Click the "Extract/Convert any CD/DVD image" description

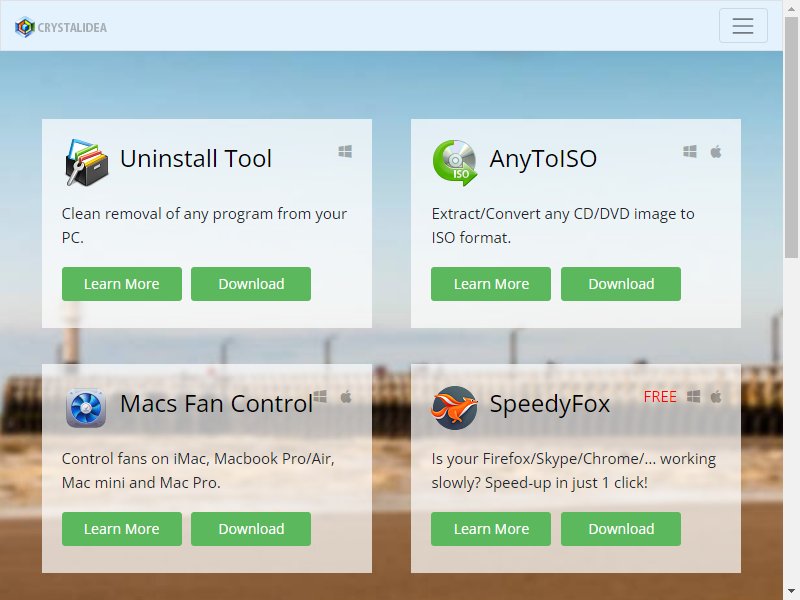[563, 226]
